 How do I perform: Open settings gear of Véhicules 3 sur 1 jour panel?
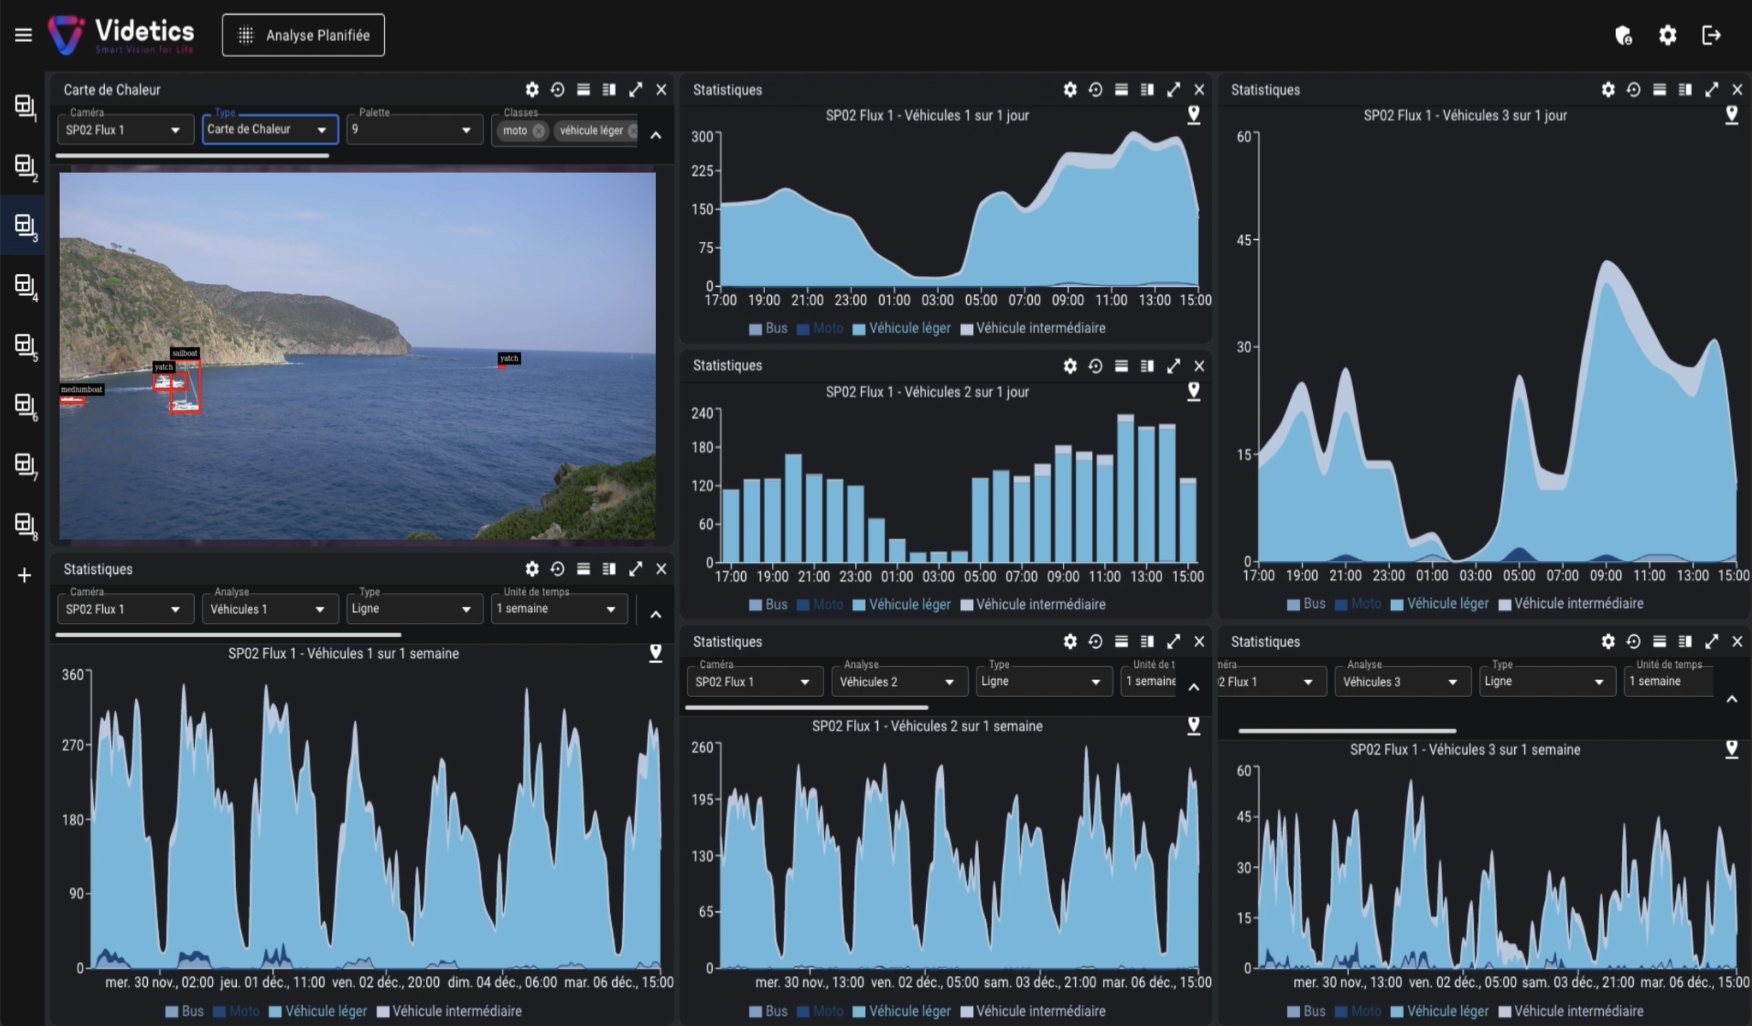[1608, 90]
